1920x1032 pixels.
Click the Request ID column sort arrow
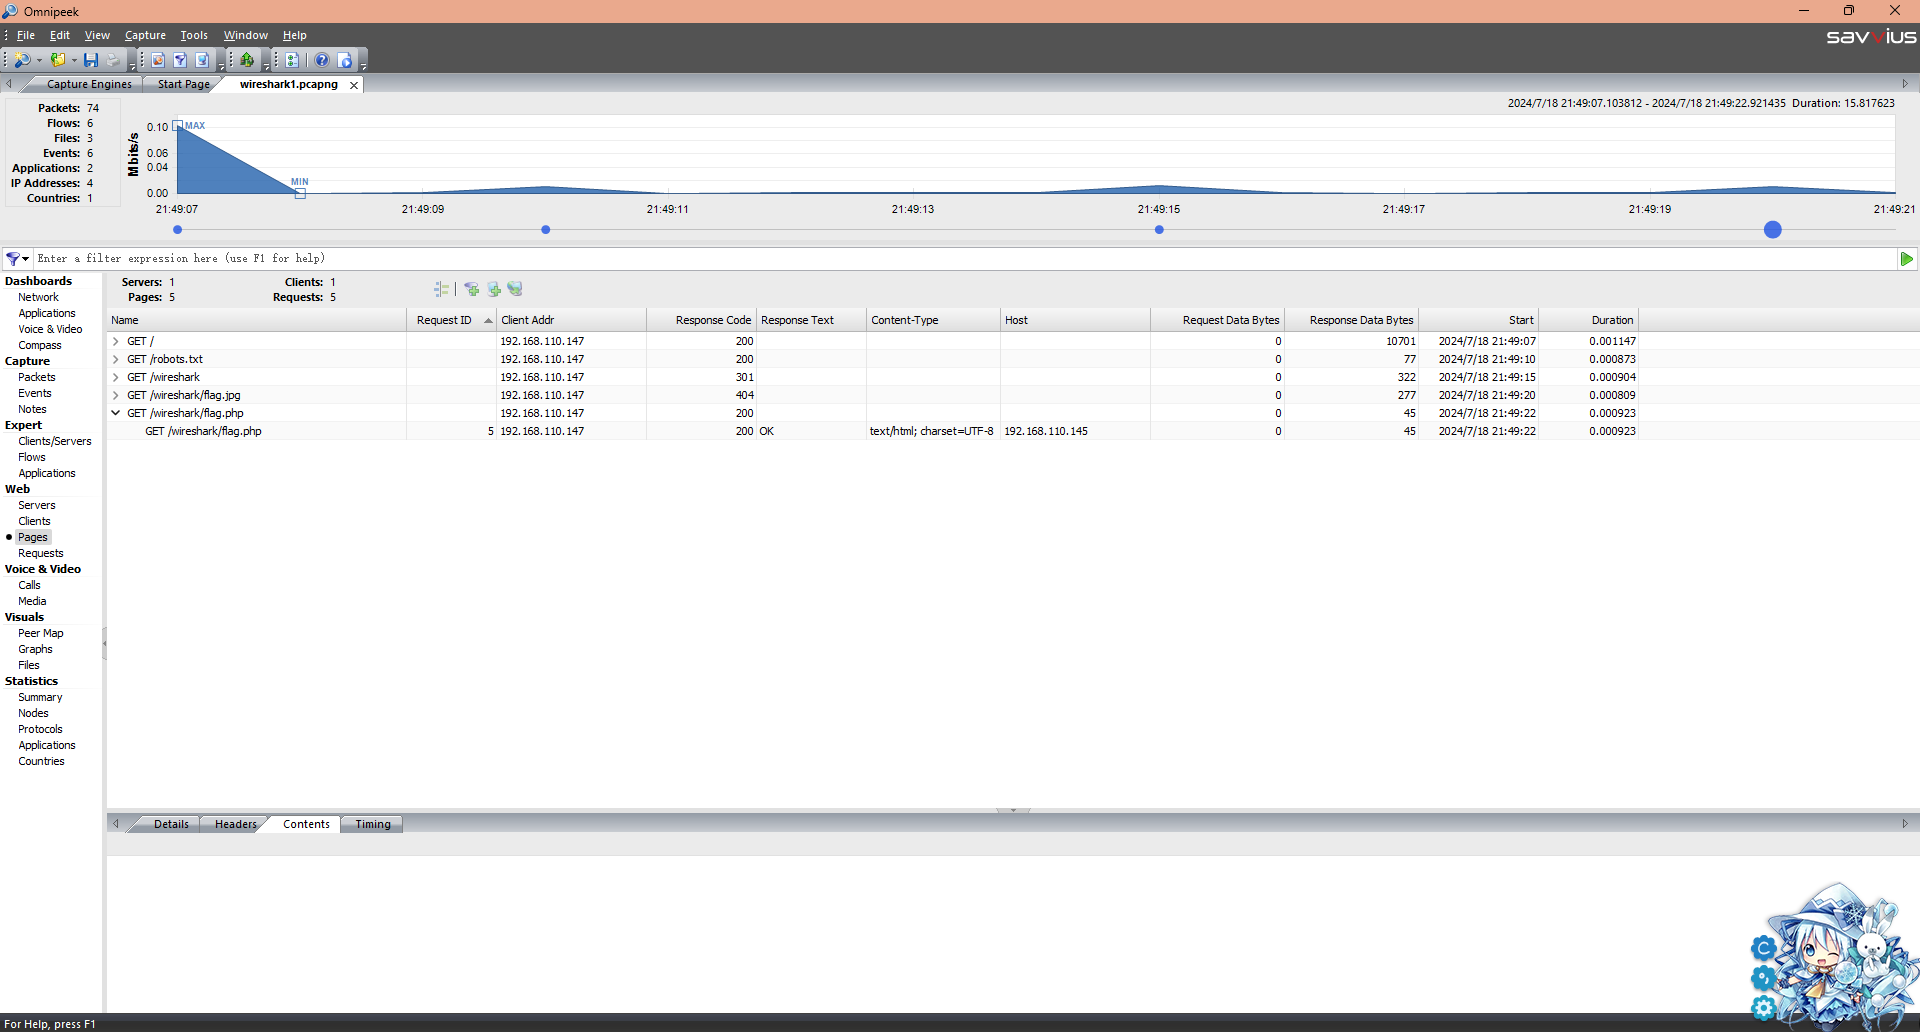pyautogui.click(x=488, y=321)
